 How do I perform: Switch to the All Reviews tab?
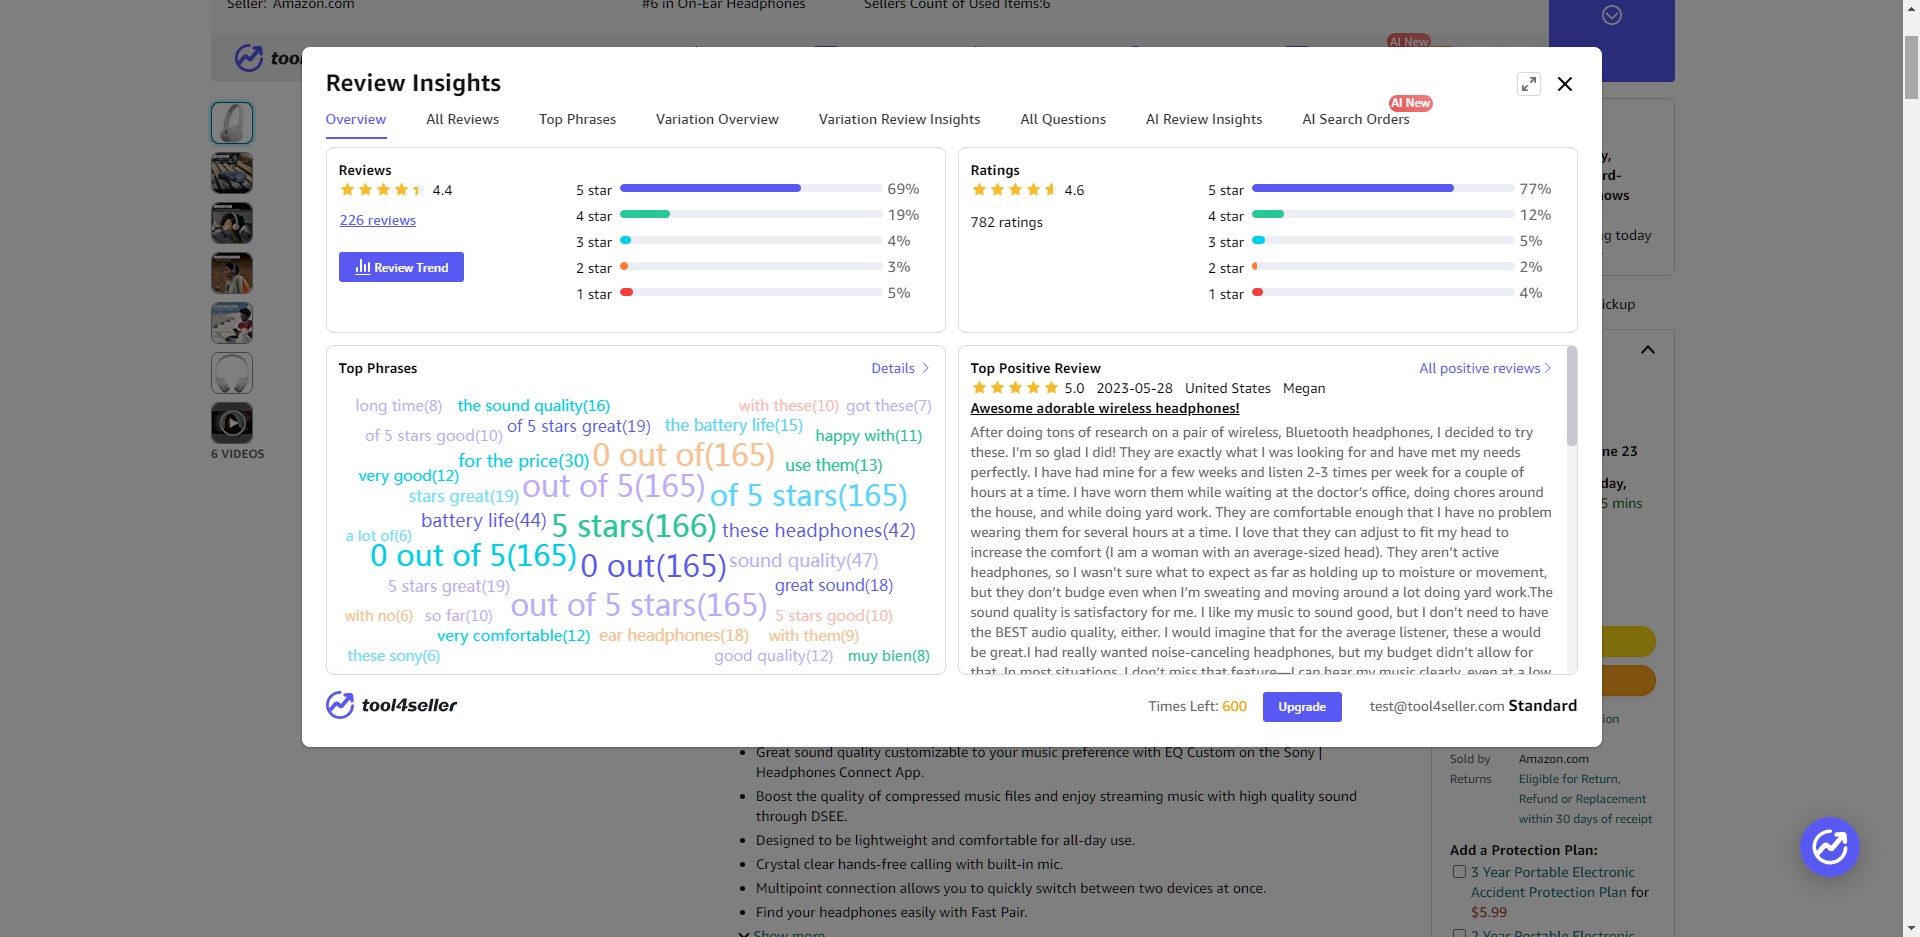pos(462,119)
